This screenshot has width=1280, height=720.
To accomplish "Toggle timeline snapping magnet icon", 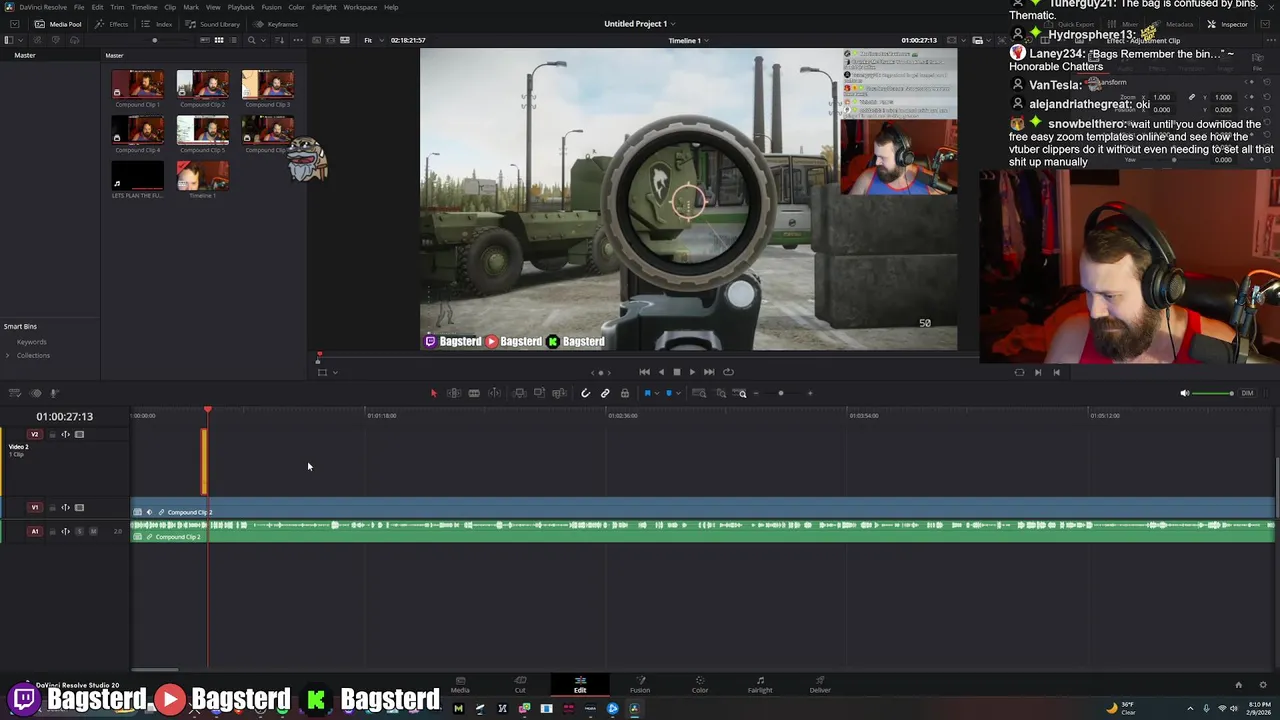I will coord(585,393).
